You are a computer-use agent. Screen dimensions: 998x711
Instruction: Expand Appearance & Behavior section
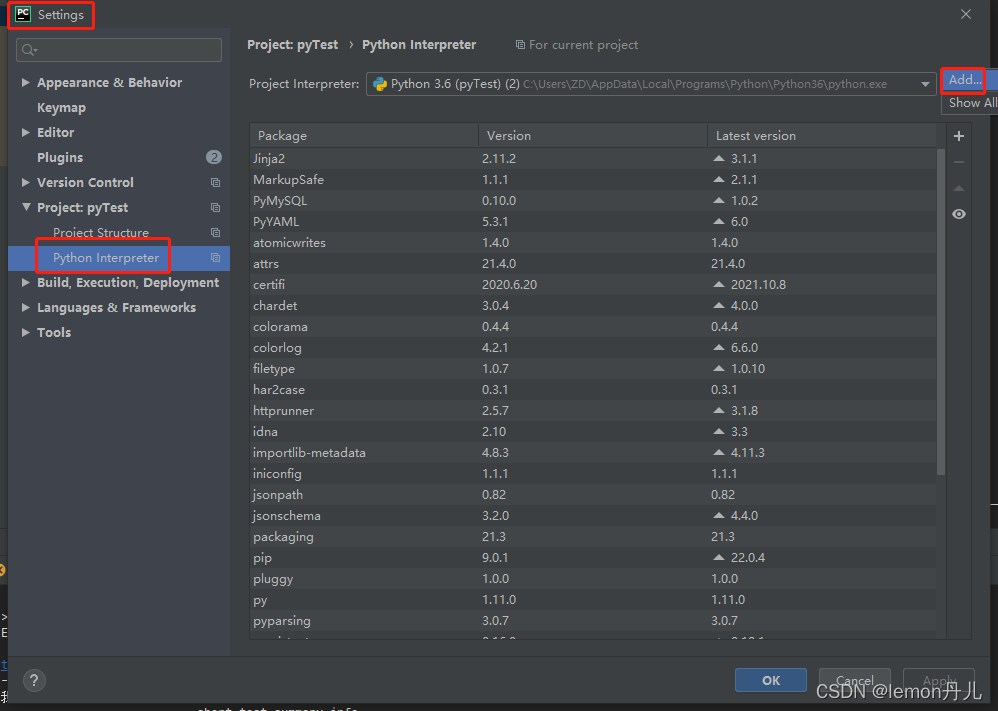tap(25, 82)
